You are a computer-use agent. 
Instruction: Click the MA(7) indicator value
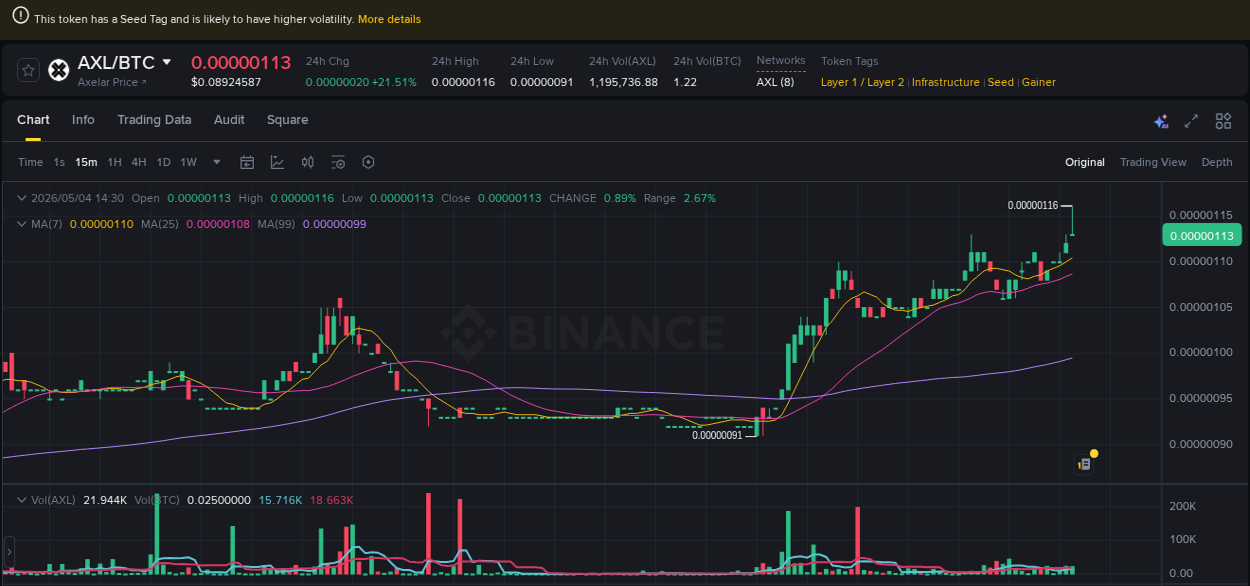(x=101, y=224)
